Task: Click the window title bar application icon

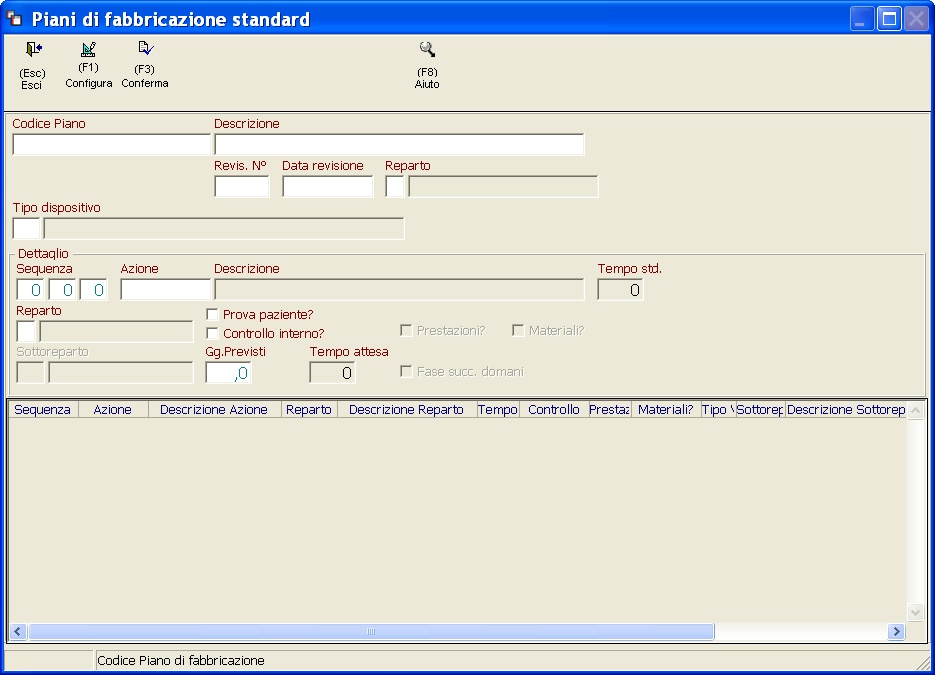Action: (x=14, y=19)
